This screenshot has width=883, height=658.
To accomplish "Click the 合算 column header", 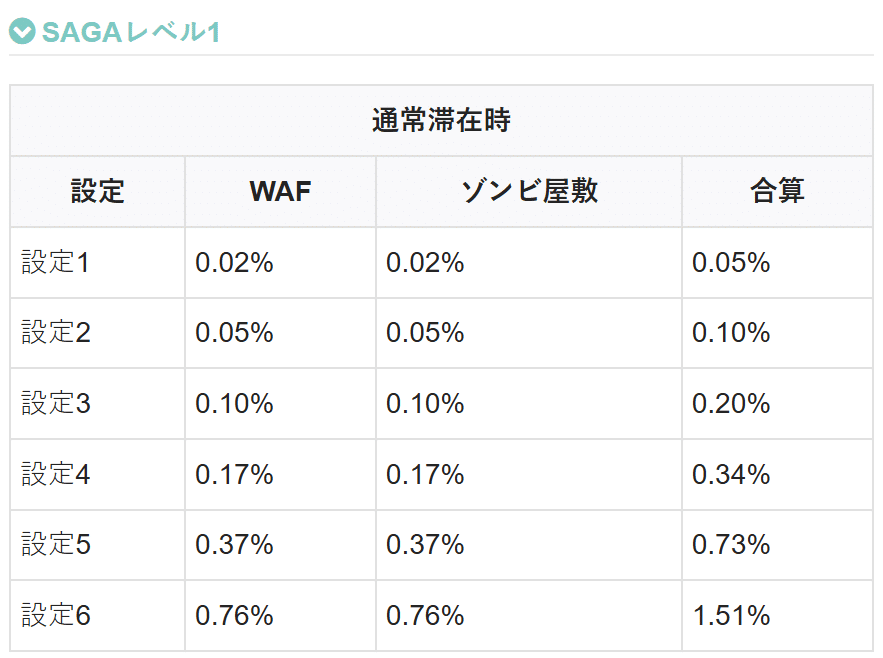I will 778,192.
